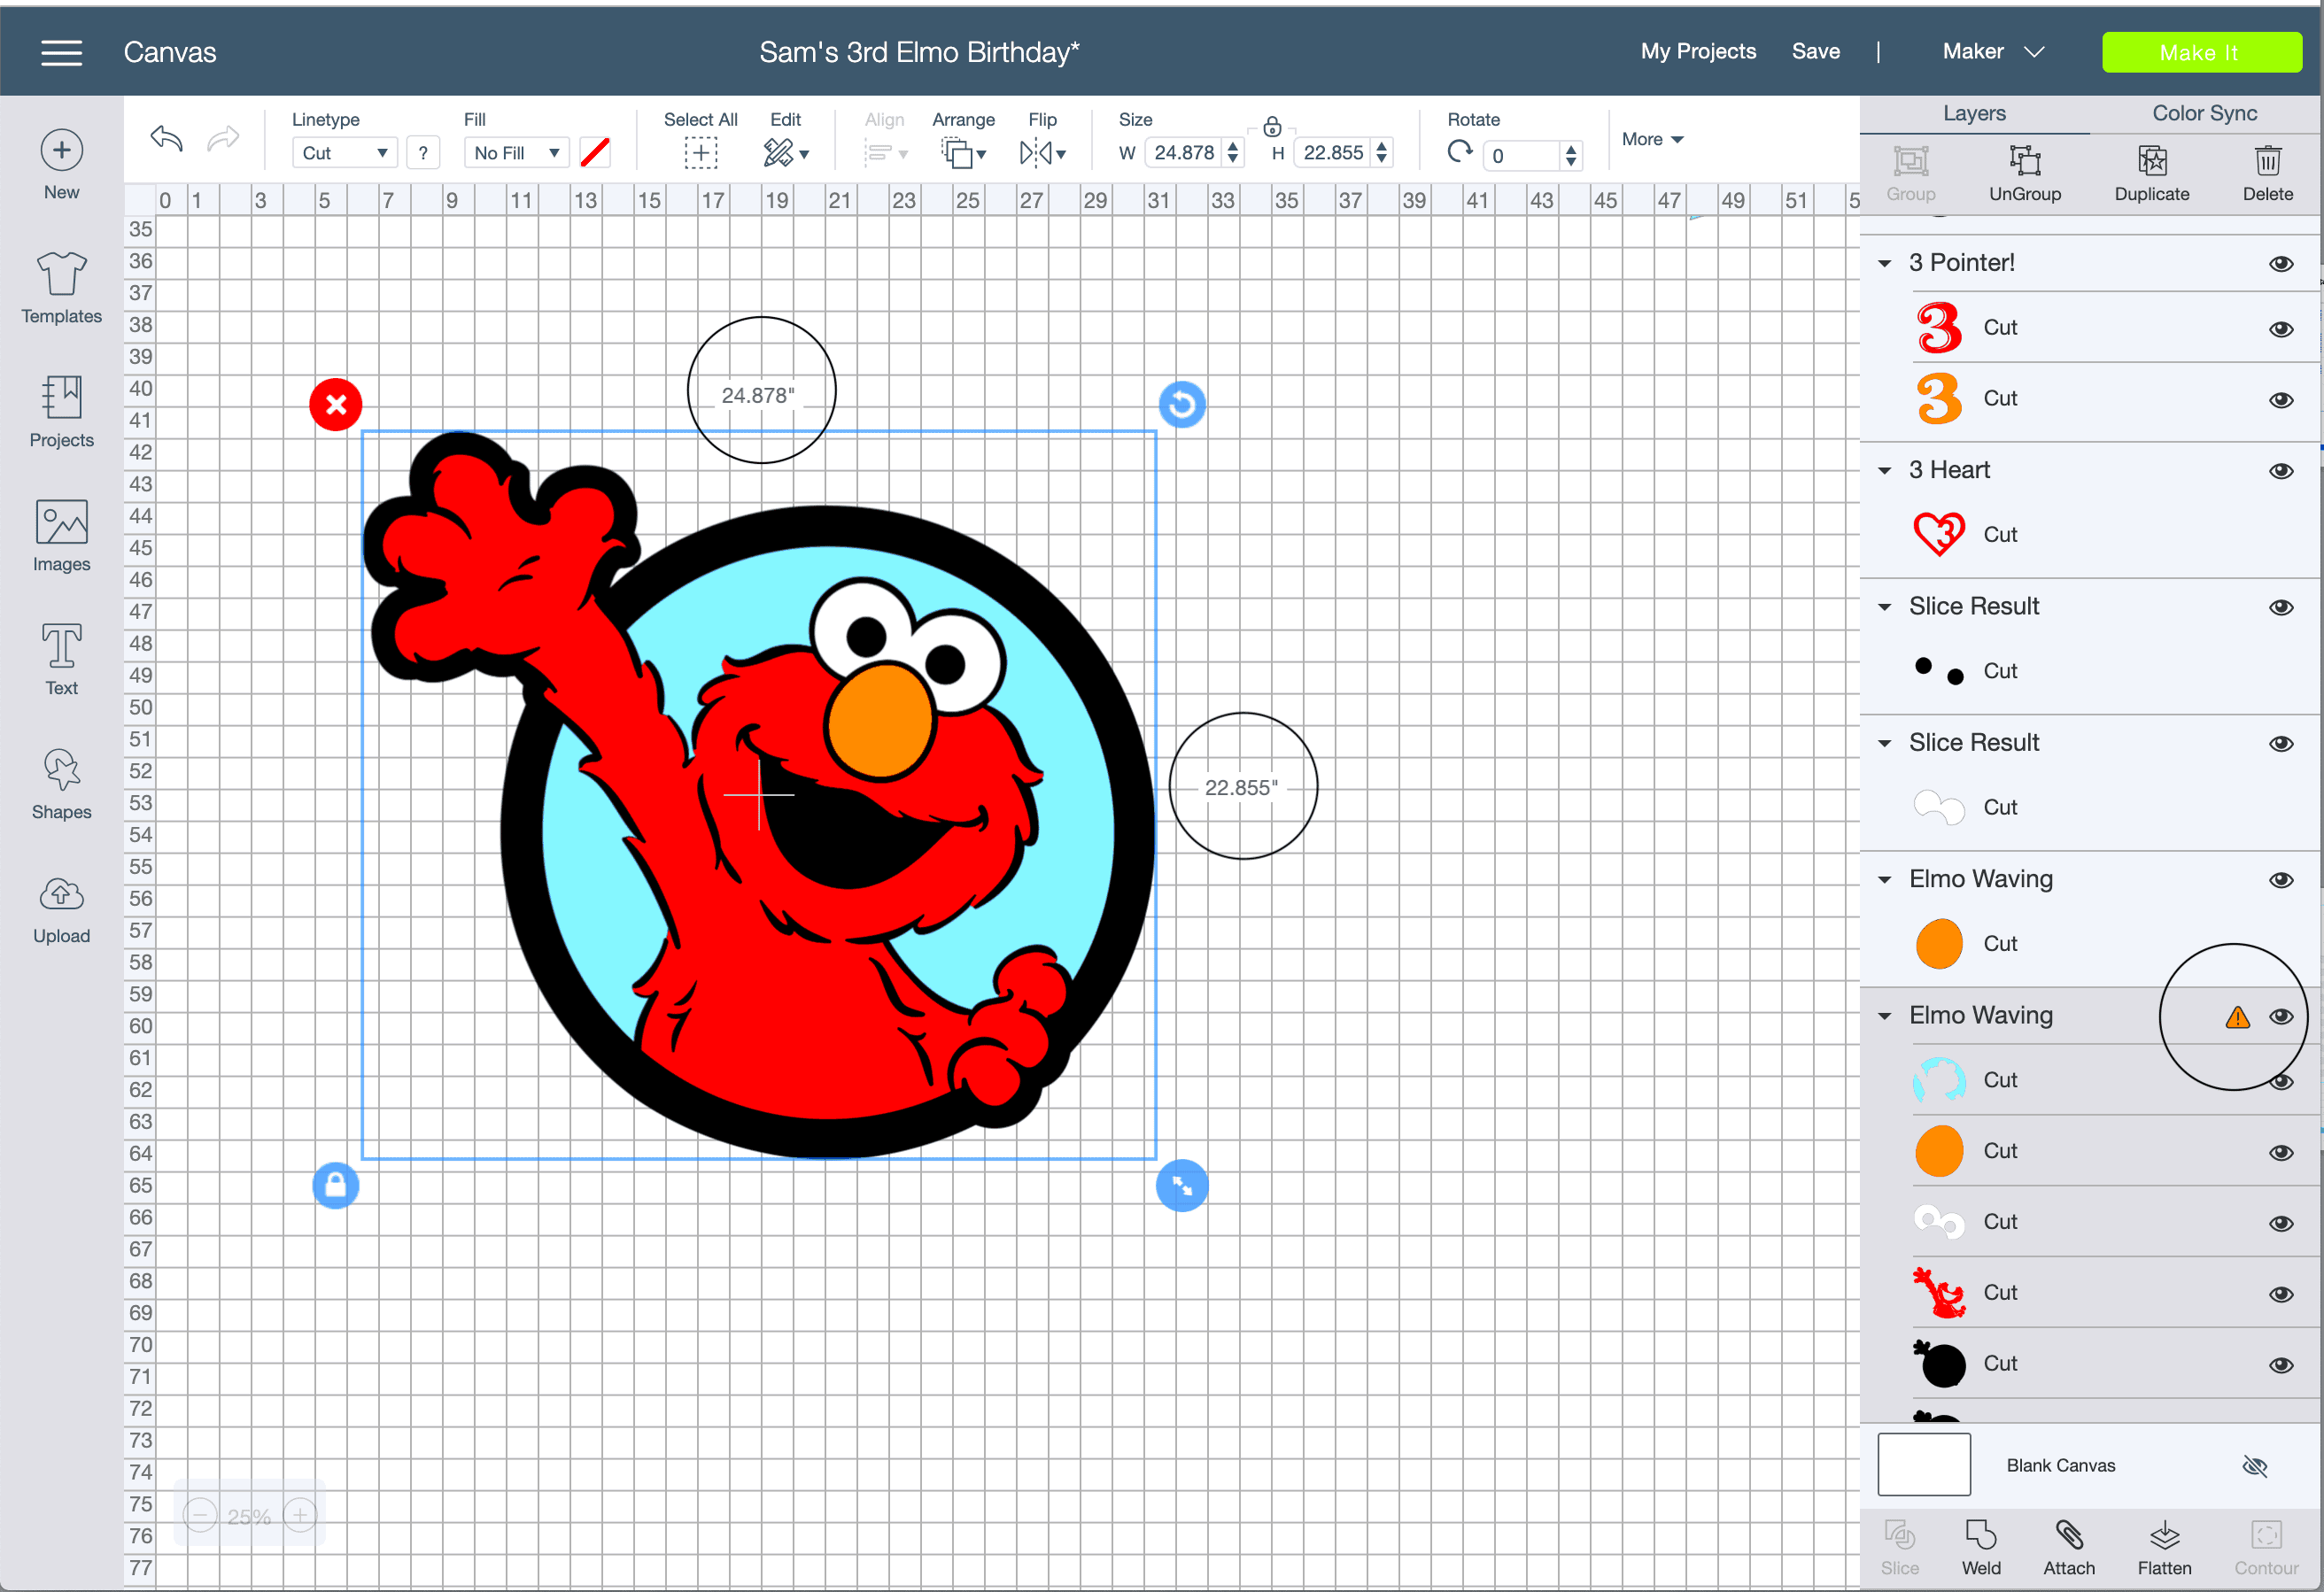The height and width of the screenshot is (1592, 2324).
Task: Click the warning triangle on Elmo Waving
Action: tap(2237, 1017)
